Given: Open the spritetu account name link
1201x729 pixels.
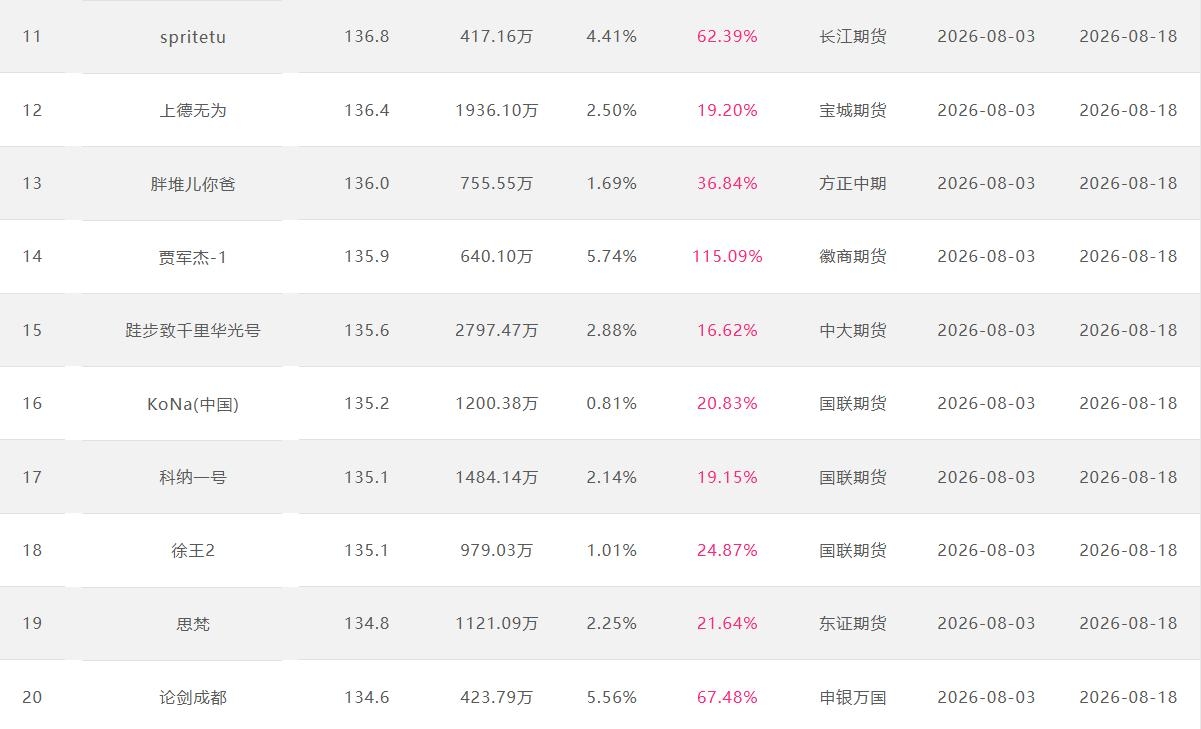Looking at the screenshot, I should [x=193, y=37].
